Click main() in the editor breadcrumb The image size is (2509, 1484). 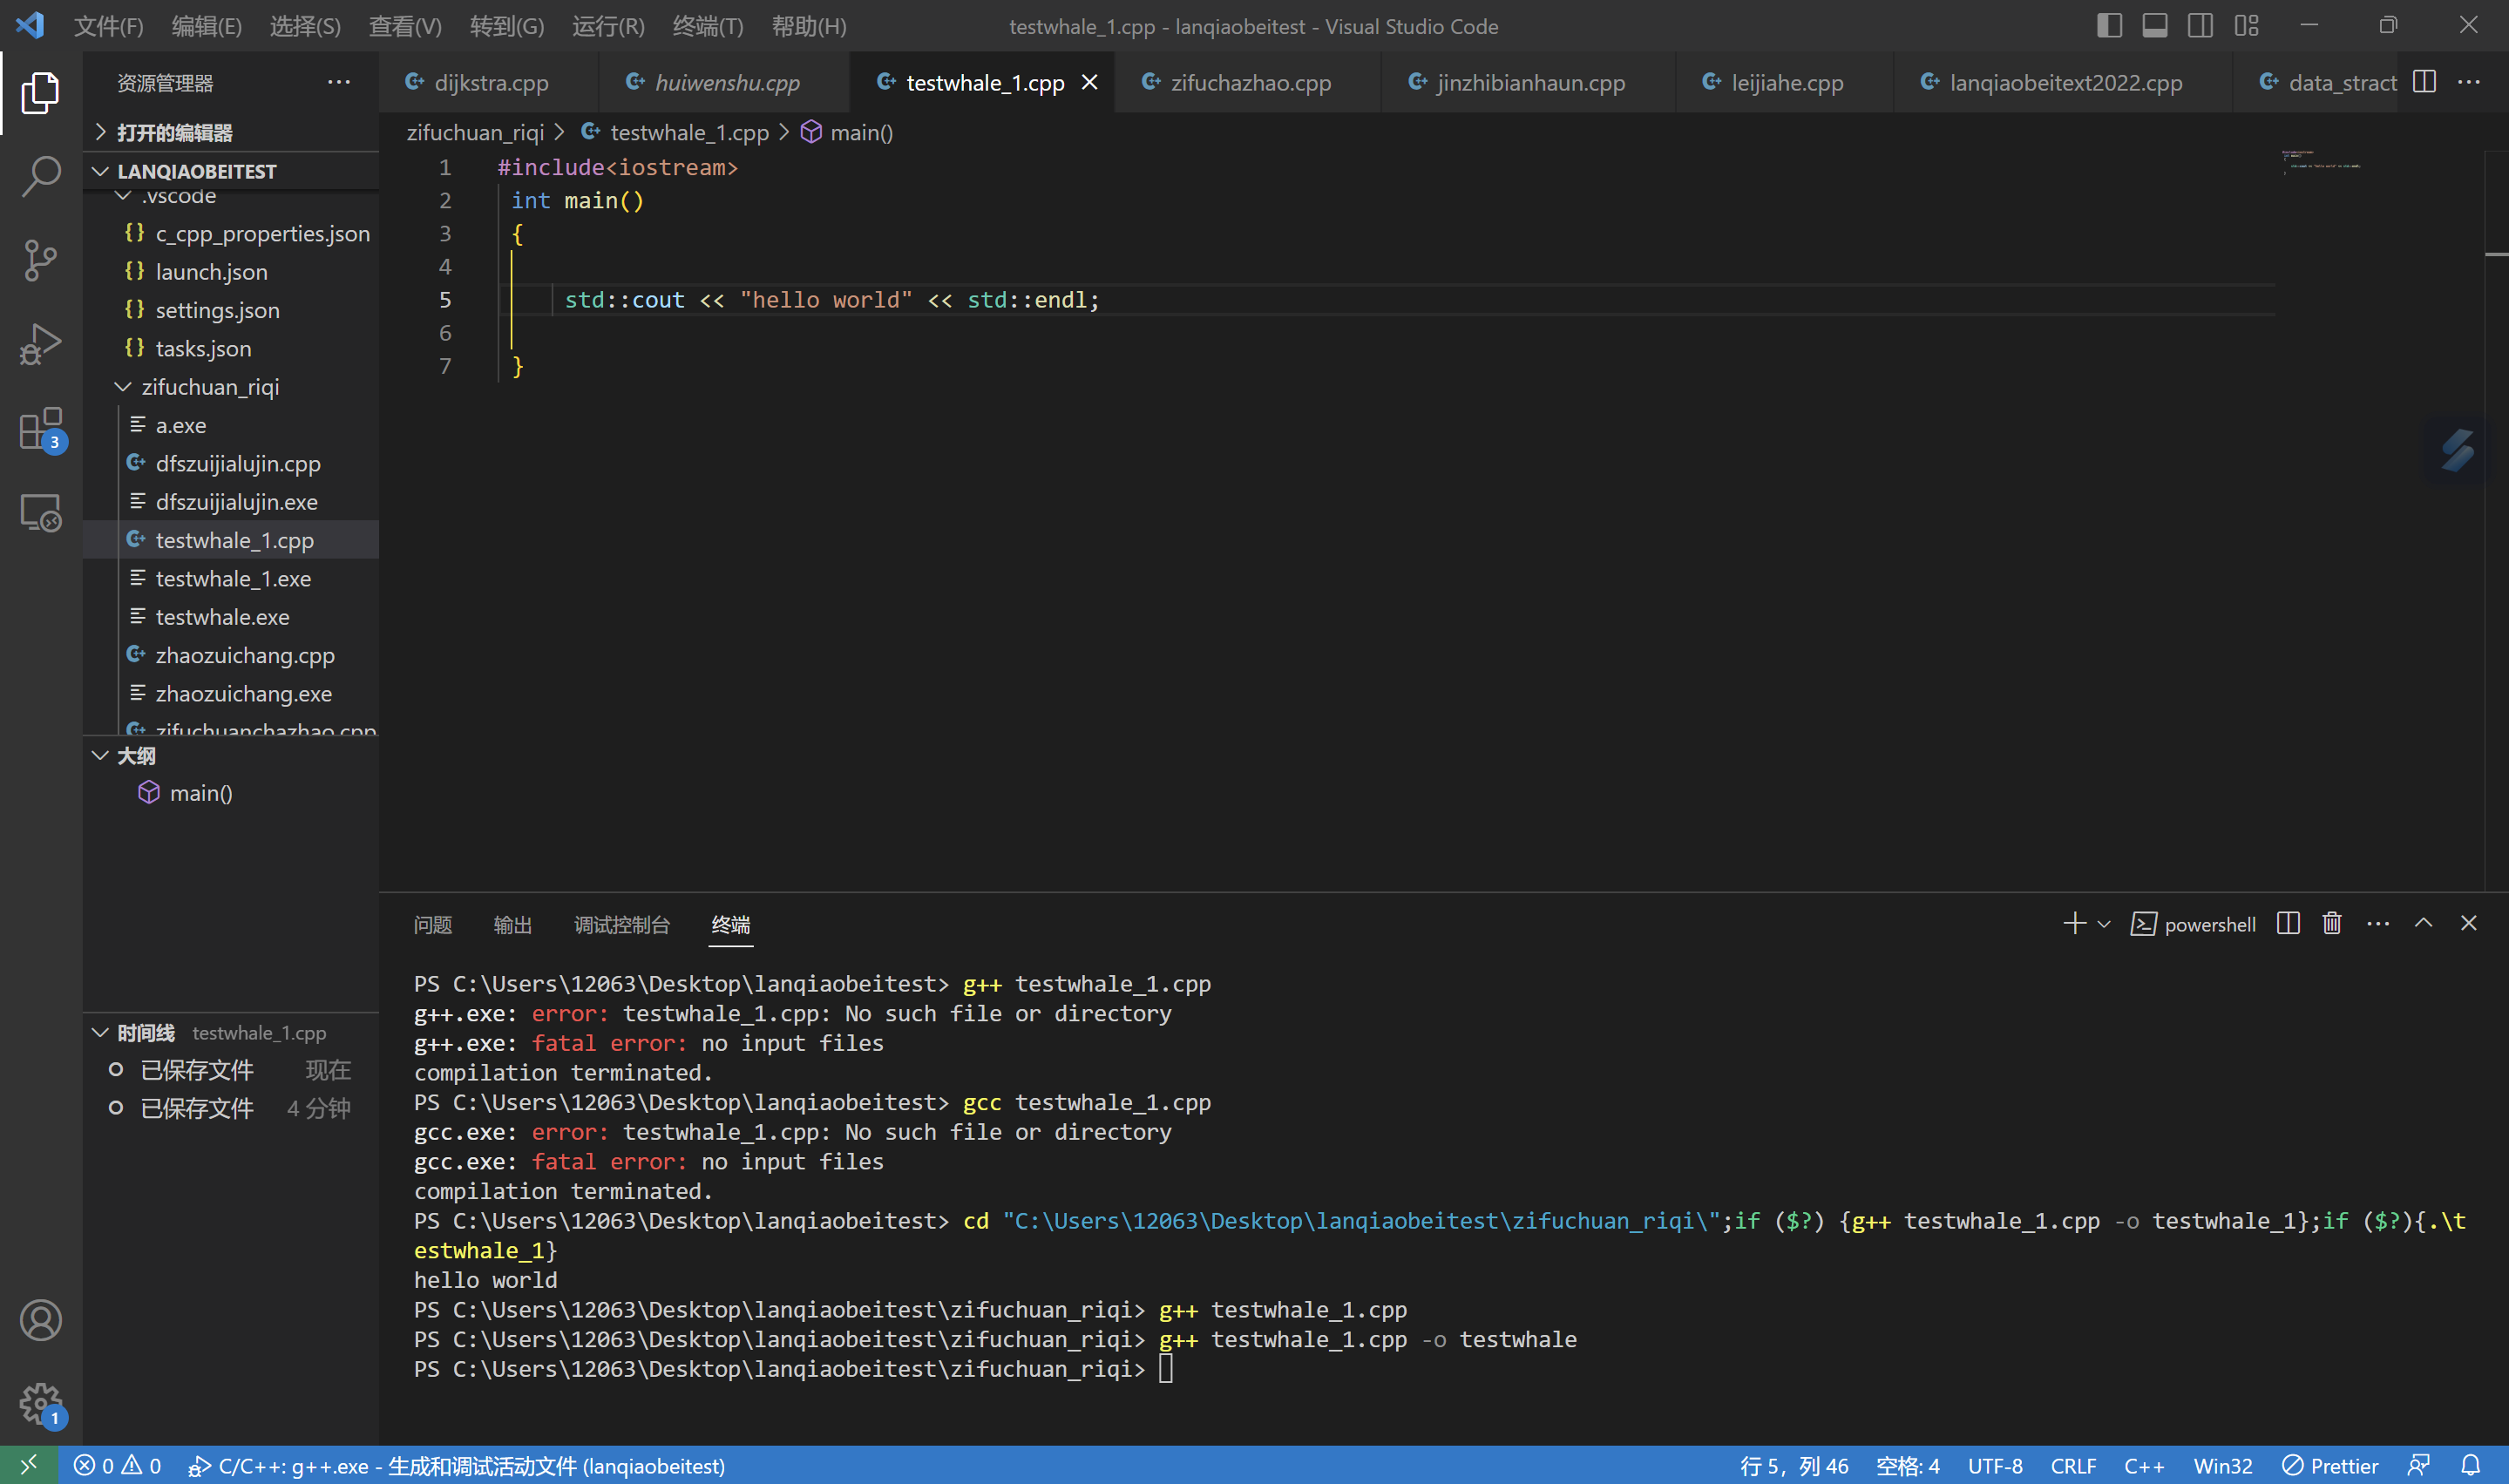[848, 132]
